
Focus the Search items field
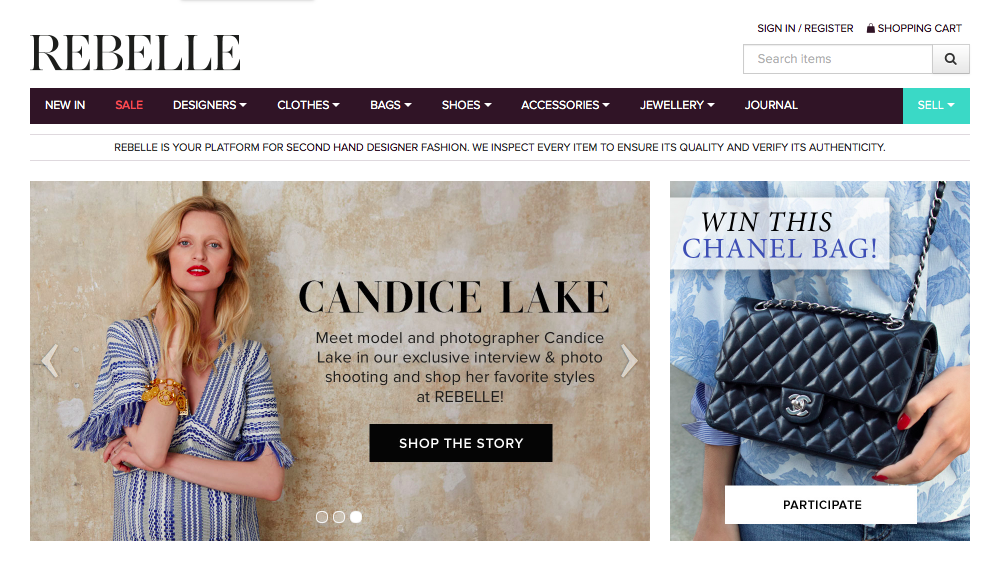tap(837, 59)
